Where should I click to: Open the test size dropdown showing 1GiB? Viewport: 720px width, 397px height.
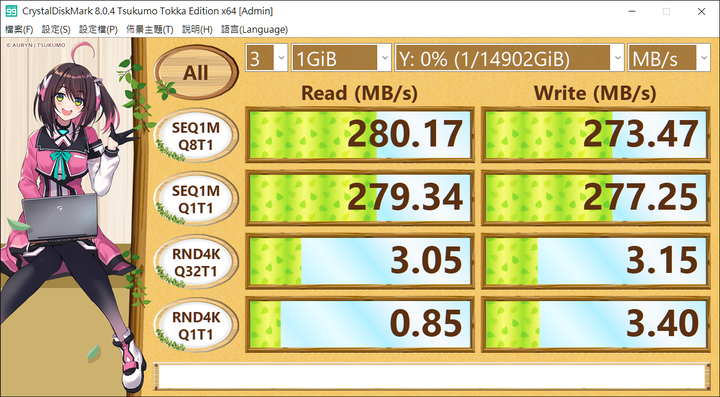point(341,58)
